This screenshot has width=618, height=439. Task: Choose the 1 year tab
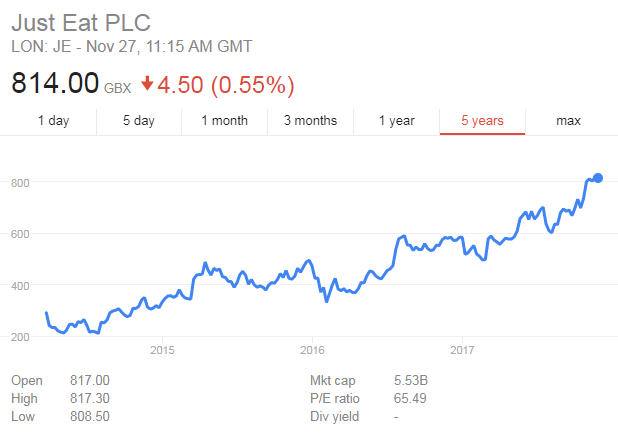(396, 121)
